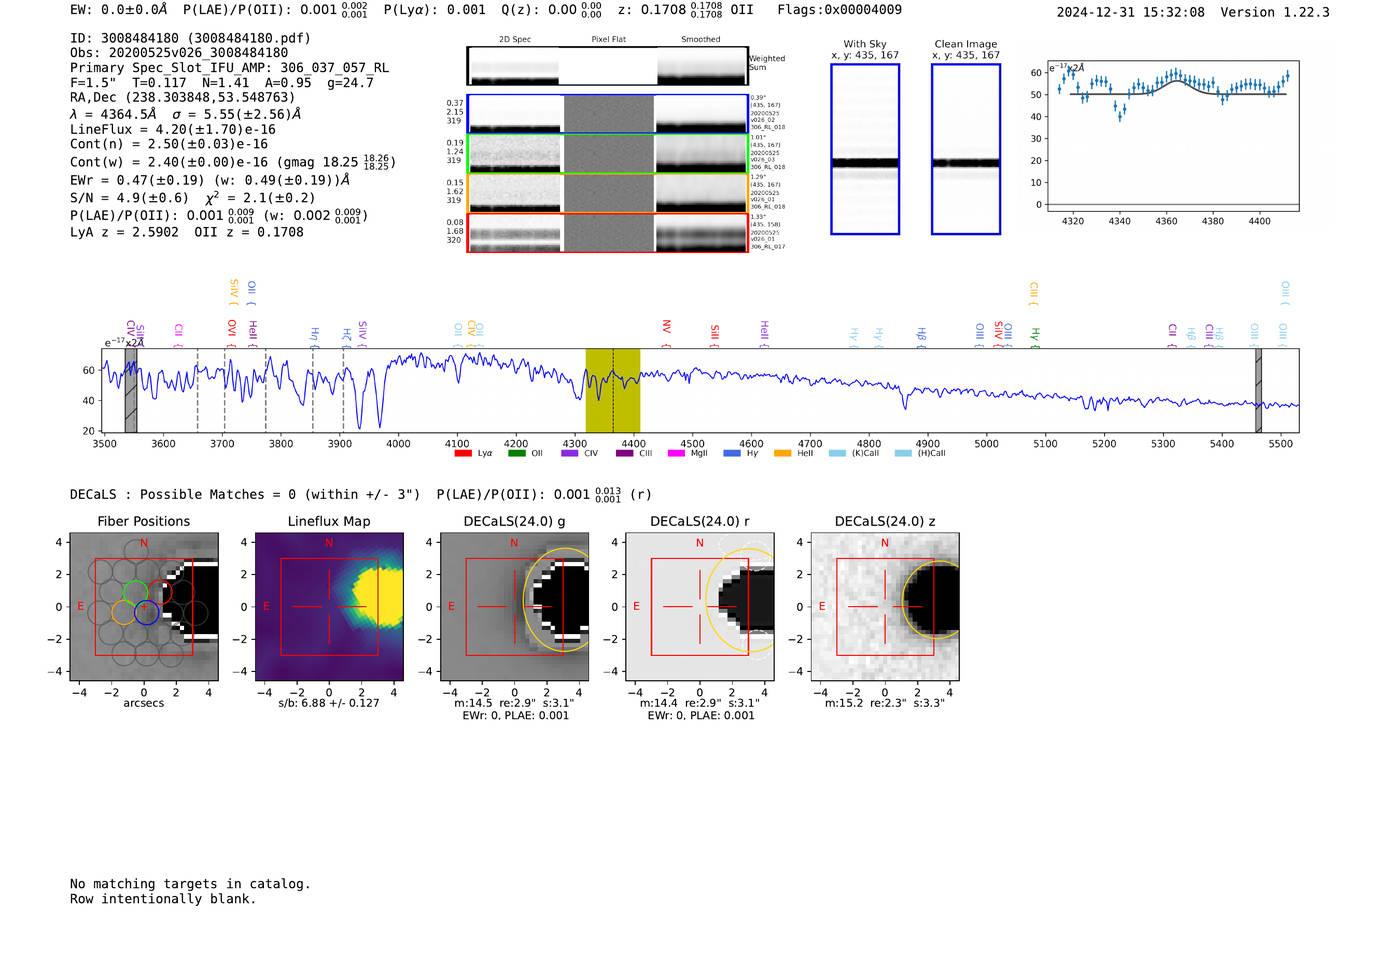Select the red-bordered 2D spectrum row
The image size is (1400, 953).
pyautogui.click(x=608, y=233)
